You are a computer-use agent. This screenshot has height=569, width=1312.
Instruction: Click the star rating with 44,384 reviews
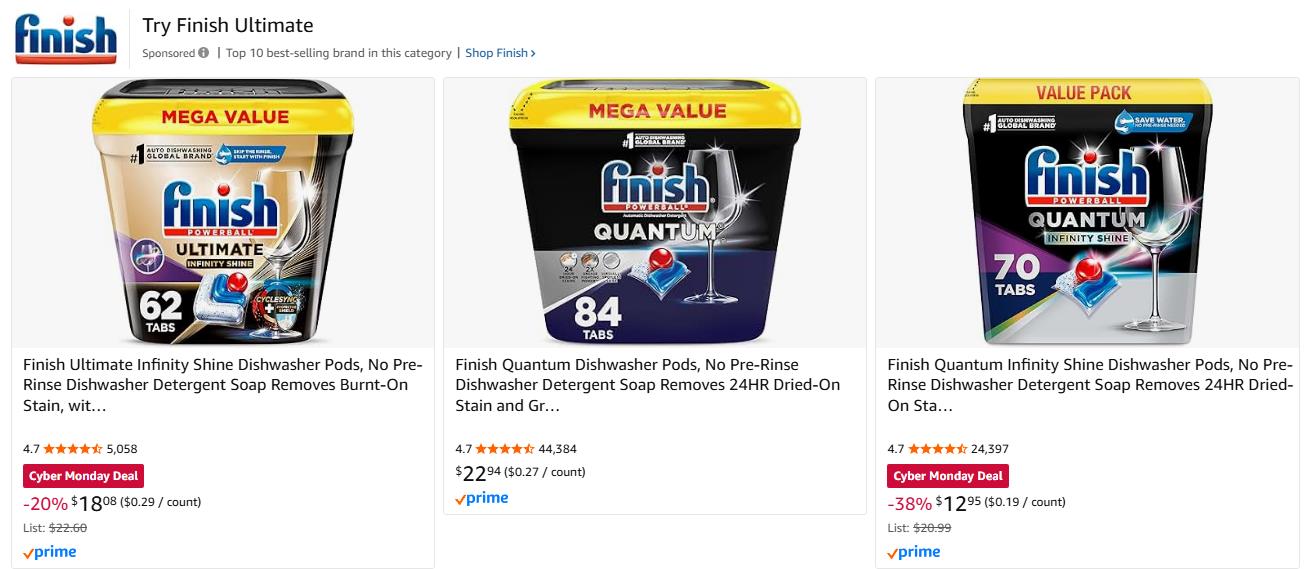pos(504,449)
